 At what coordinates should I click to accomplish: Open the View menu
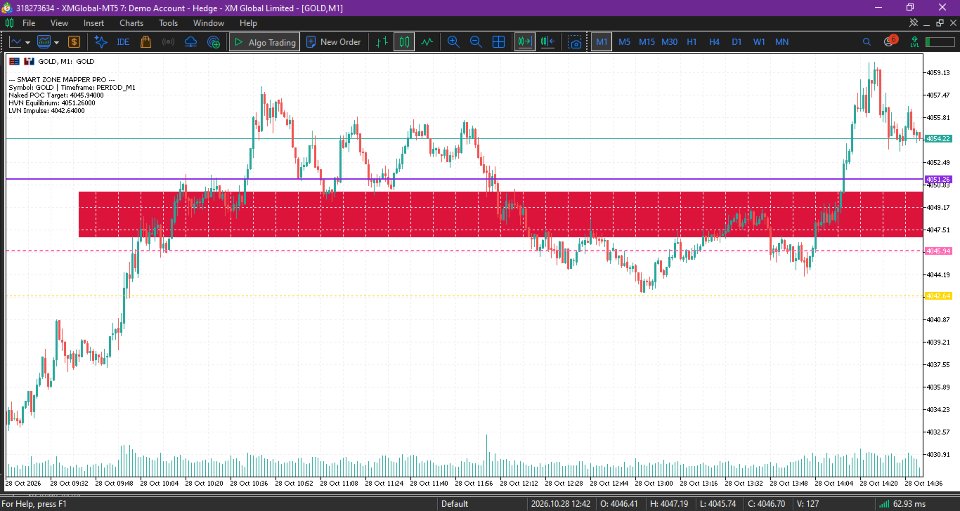coord(59,23)
